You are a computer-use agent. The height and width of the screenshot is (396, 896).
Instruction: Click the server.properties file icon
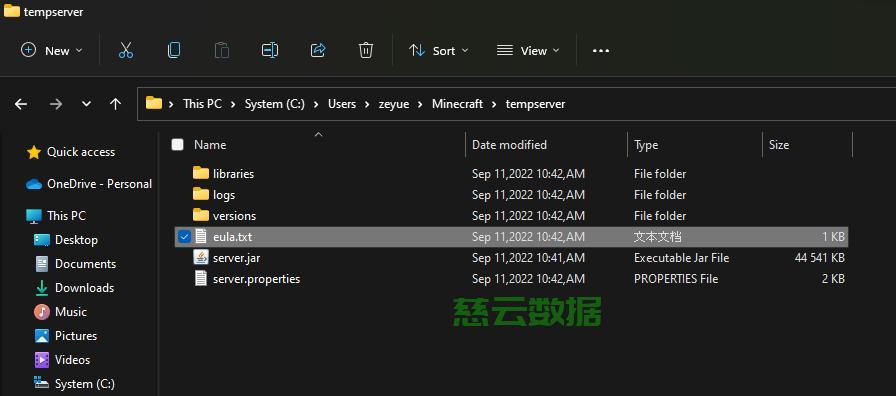pyautogui.click(x=201, y=278)
